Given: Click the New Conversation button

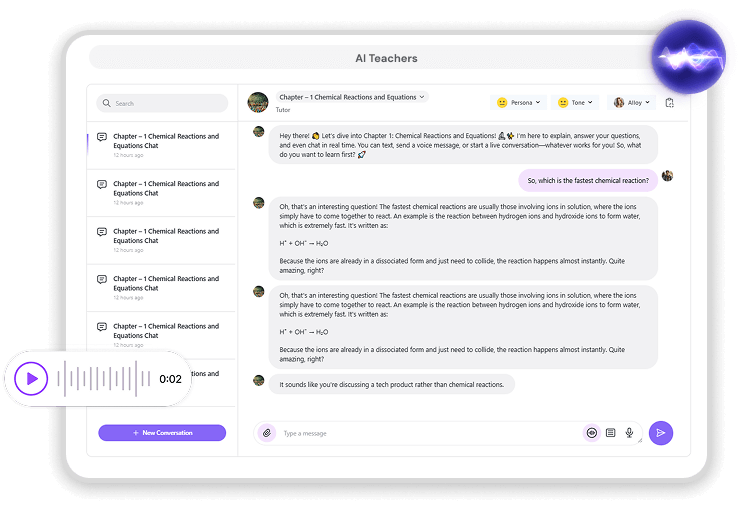Looking at the screenshot, I should [x=162, y=433].
